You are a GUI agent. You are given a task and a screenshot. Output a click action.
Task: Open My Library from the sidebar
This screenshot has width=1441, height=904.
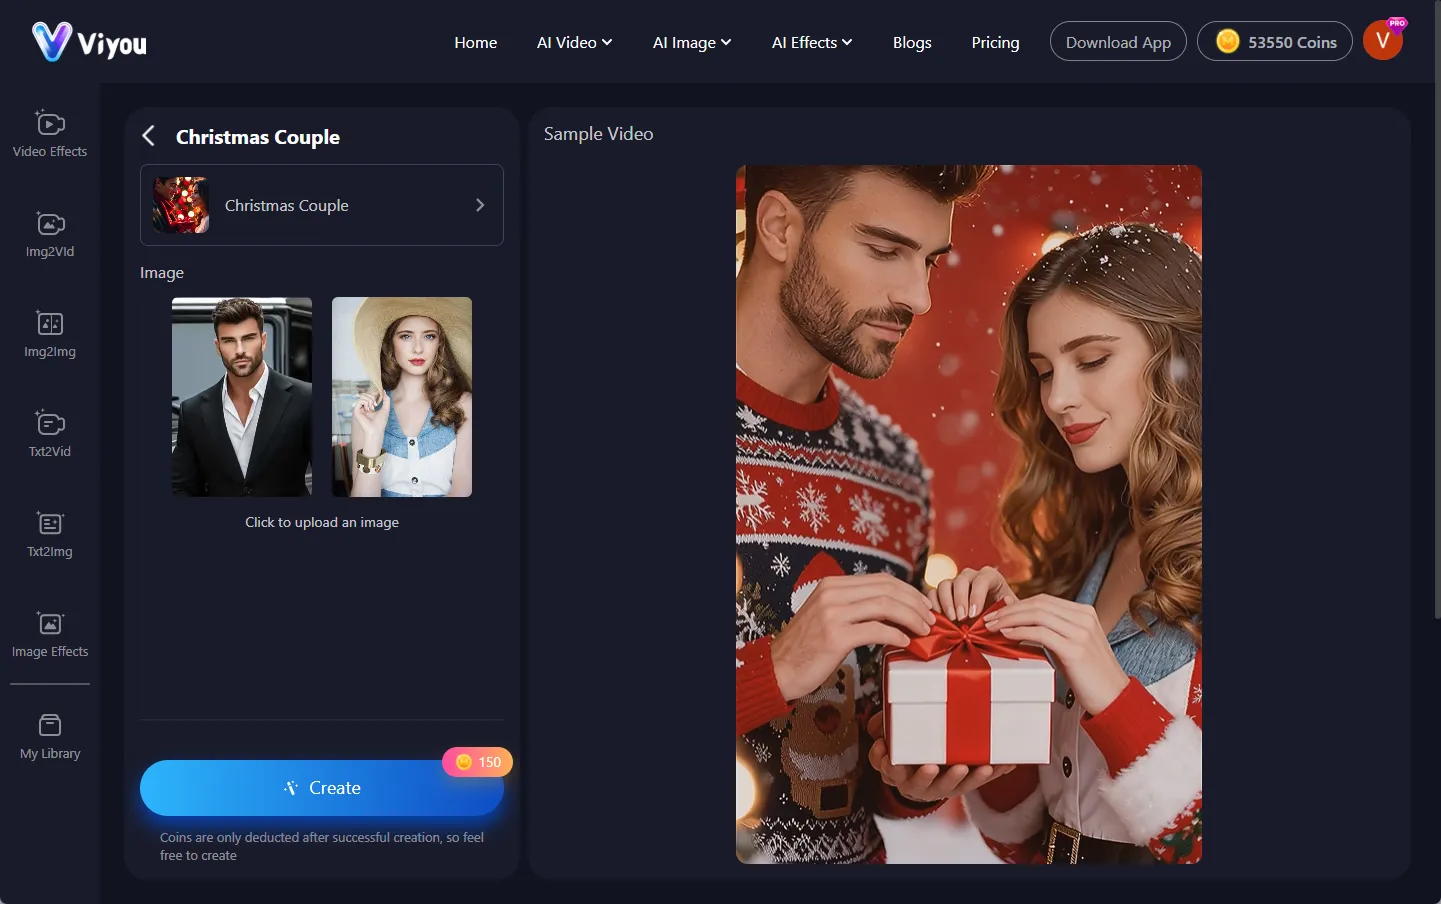click(x=50, y=737)
